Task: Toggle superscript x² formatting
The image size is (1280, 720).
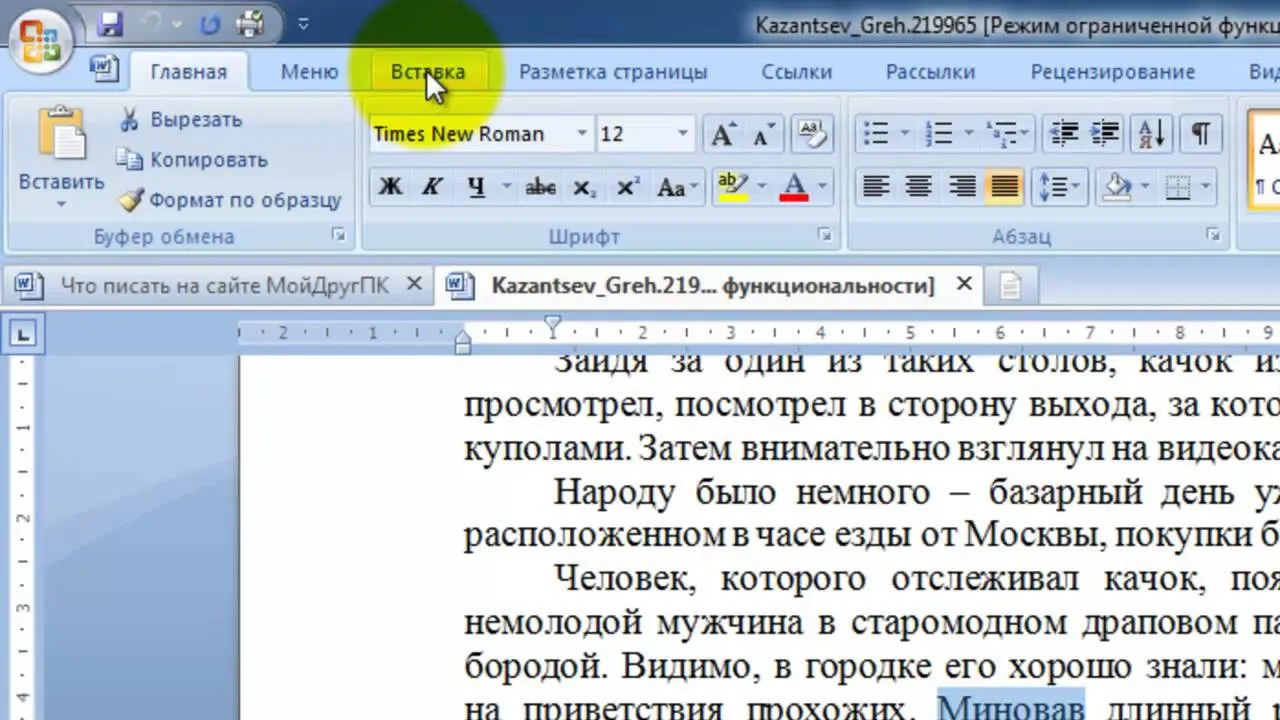Action: [x=628, y=187]
